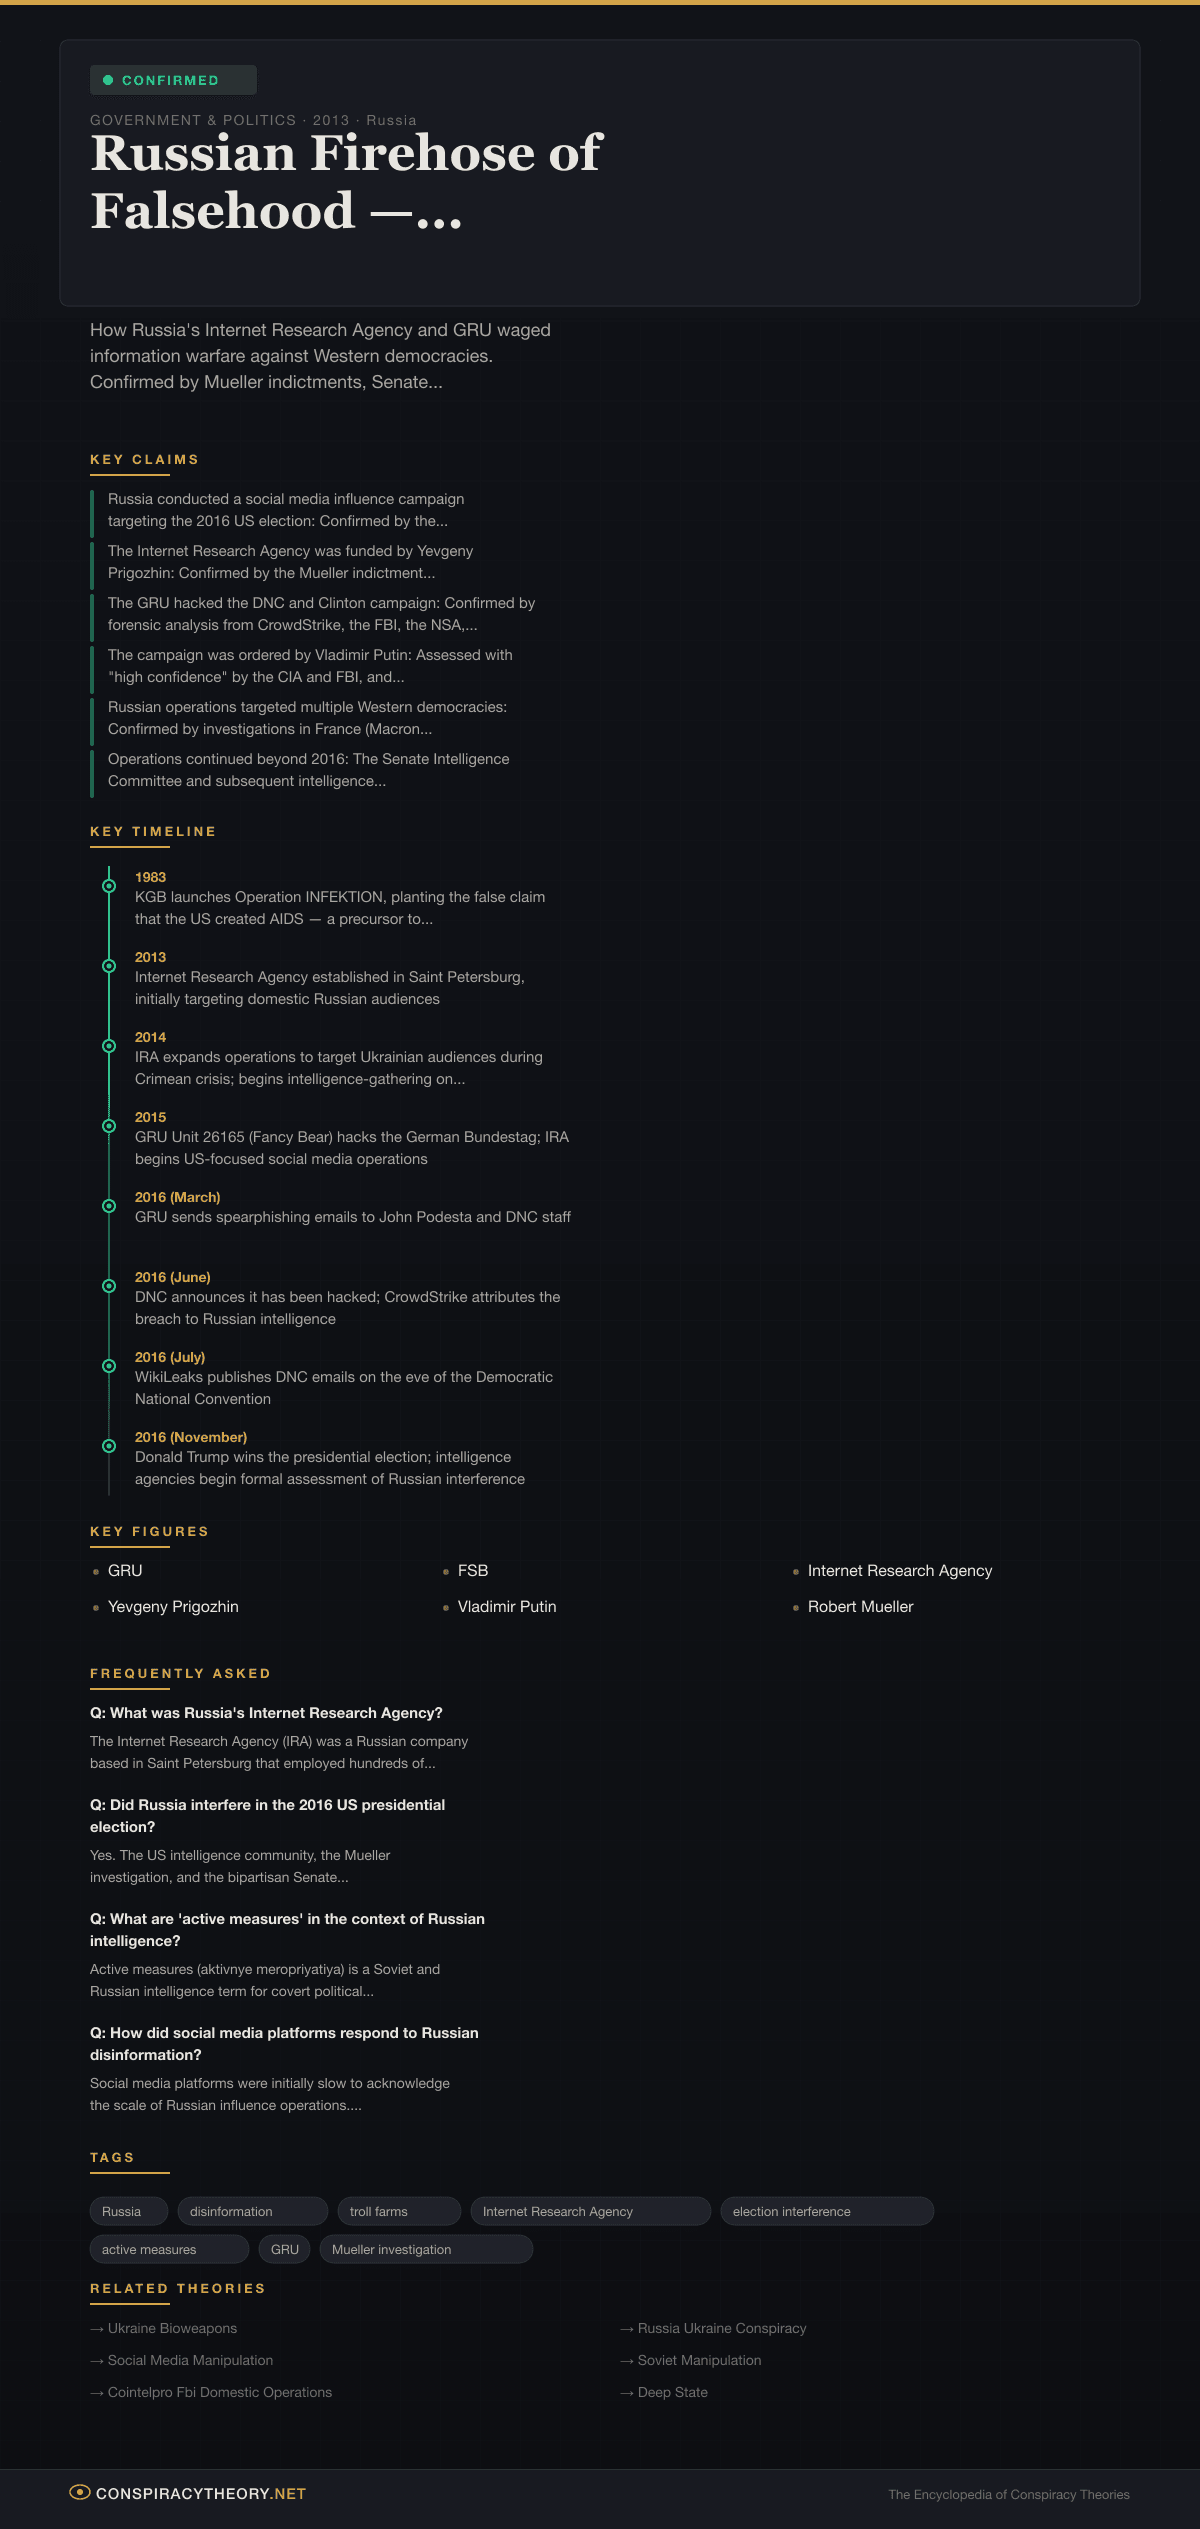This screenshot has width=1200, height=2529.
Task: Select the 2013 timeline node
Action: tap(109, 966)
